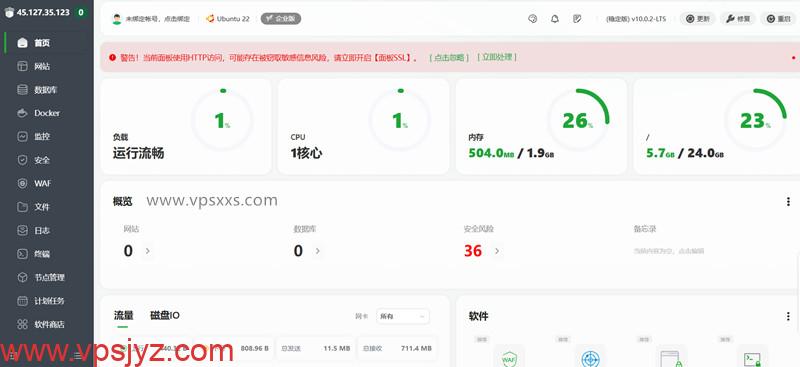The image size is (800, 367).
Task: Click the 内存 usage 26% gauge
Action: click(578, 120)
